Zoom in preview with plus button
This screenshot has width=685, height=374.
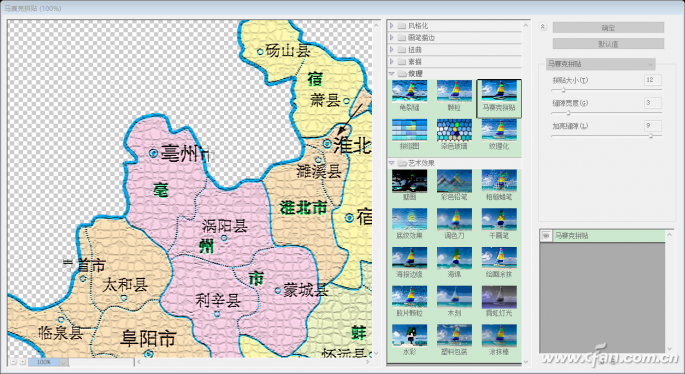(22, 362)
